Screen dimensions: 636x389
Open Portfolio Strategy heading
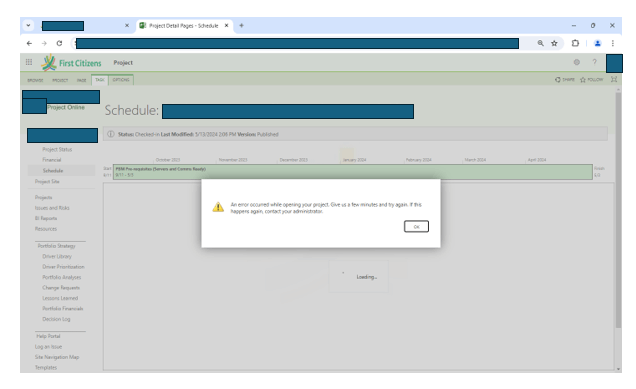pos(56,246)
